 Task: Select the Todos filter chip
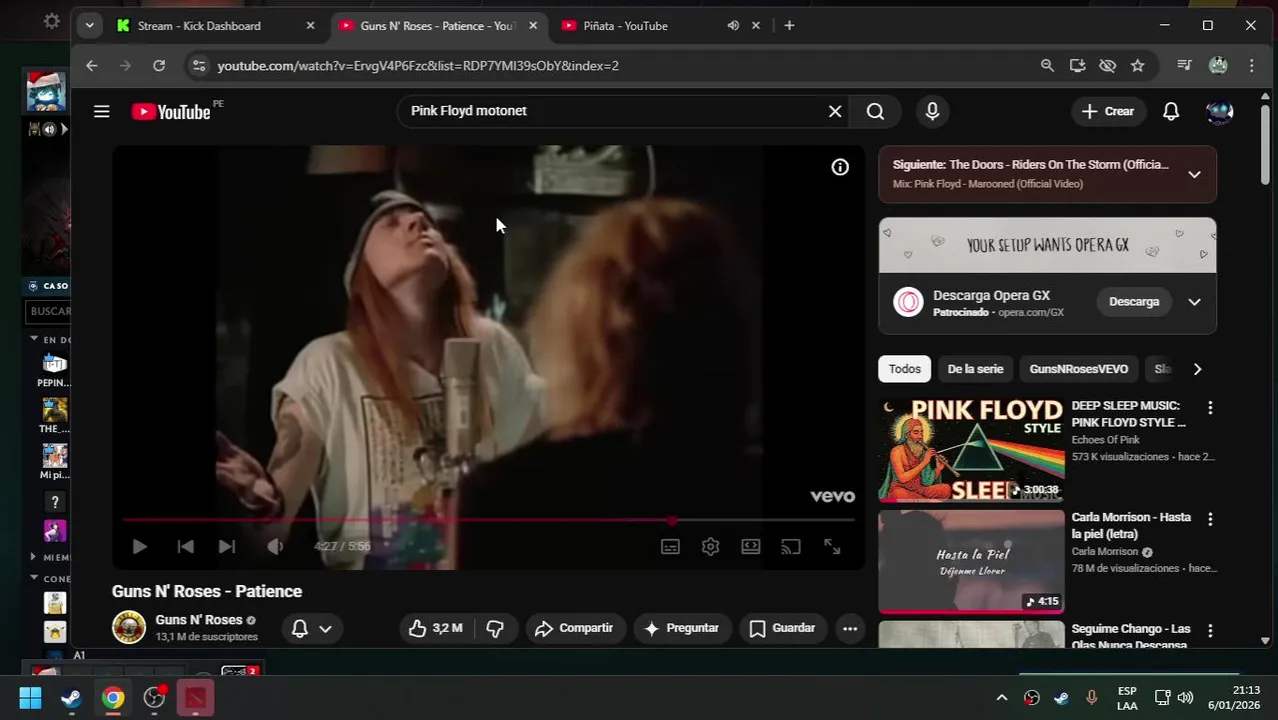point(904,369)
